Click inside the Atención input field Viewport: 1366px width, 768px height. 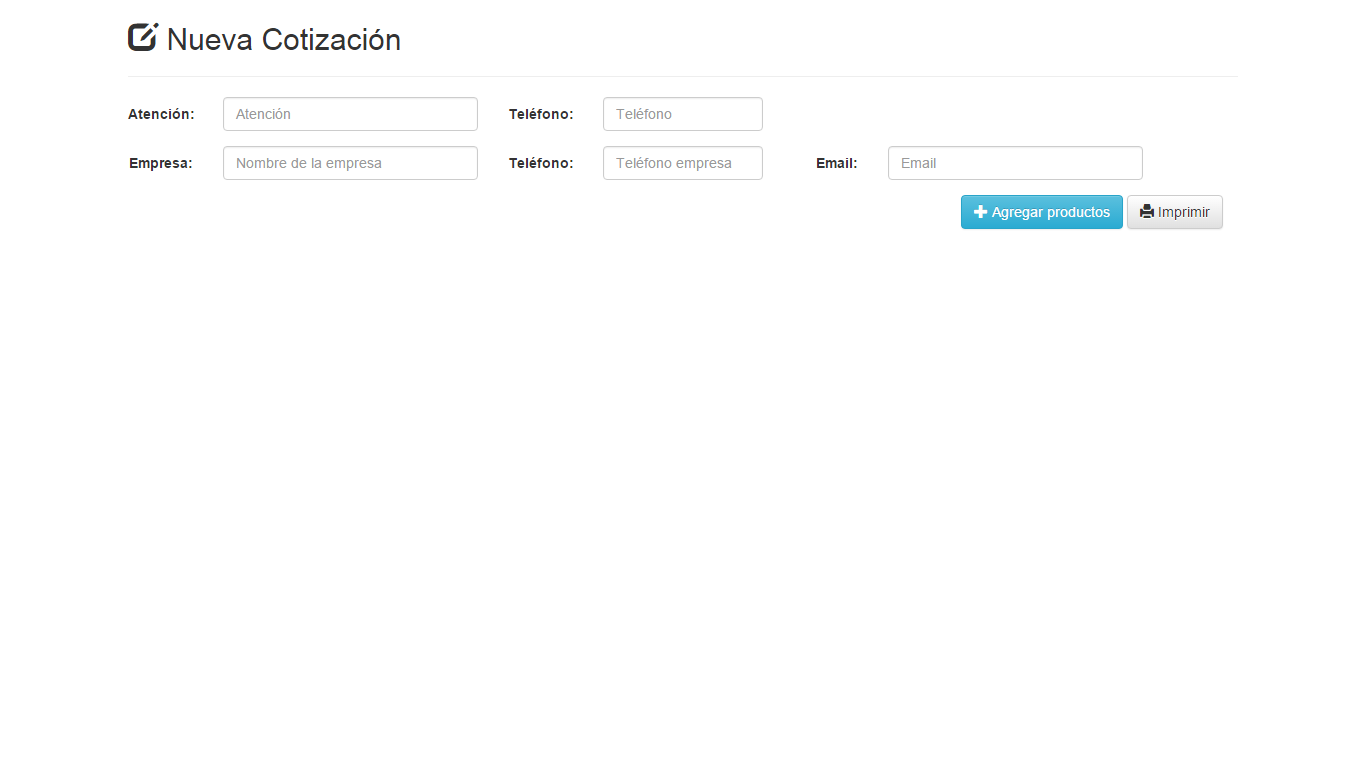[x=349, y=113]
